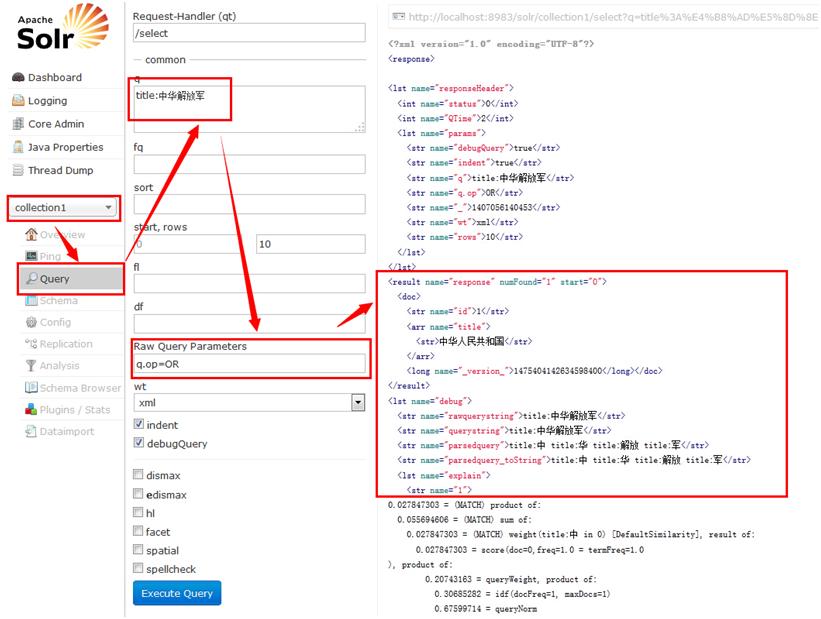Click the rows field showing 10

310,244
